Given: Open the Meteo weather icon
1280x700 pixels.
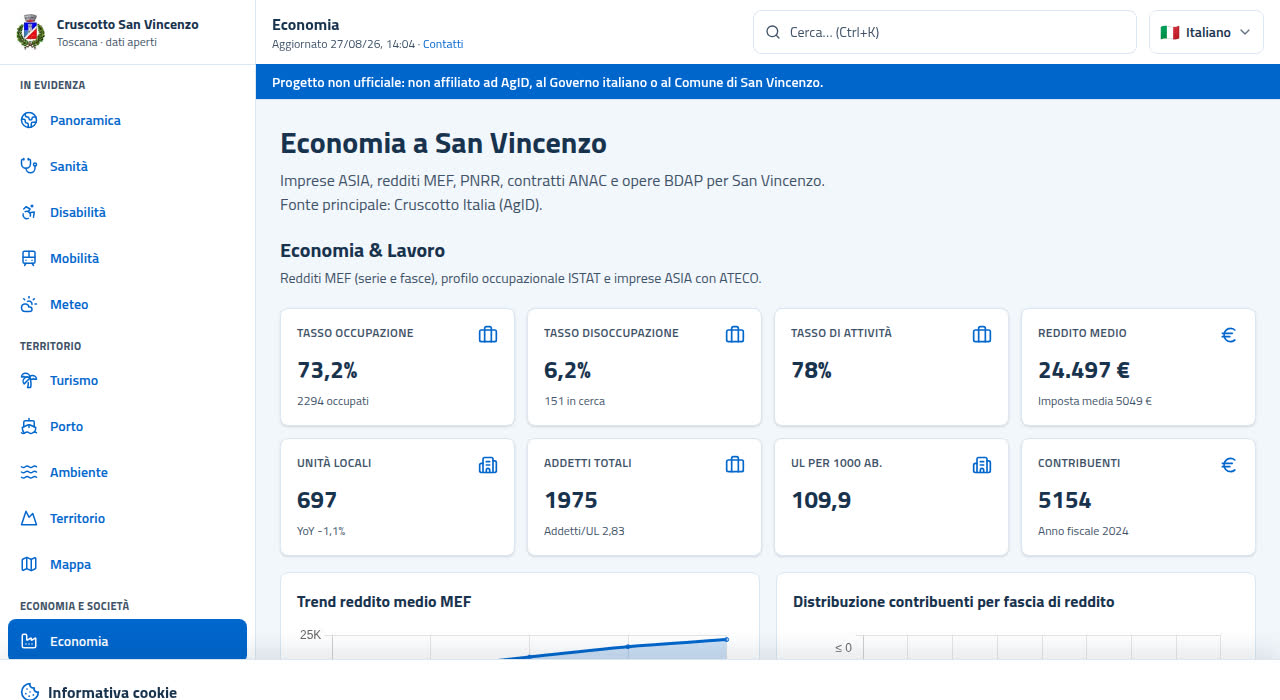Looking at the screenshot, I should point(29,304).
